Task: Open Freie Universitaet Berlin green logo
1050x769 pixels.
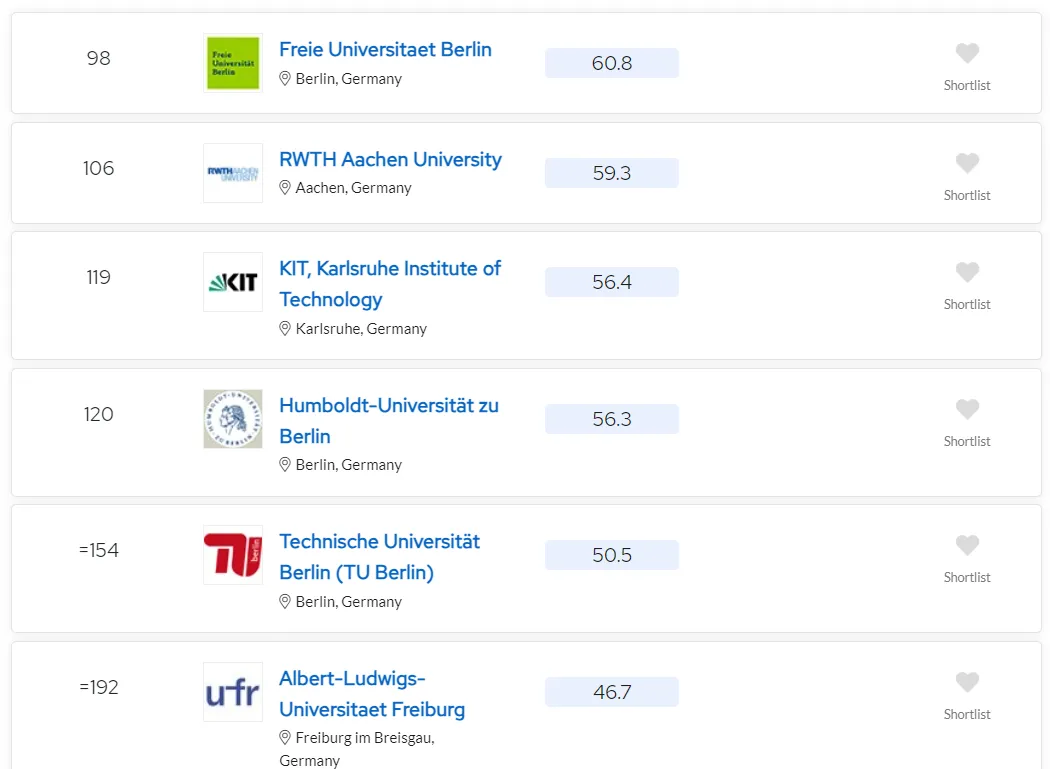Action: coord(233,63)
